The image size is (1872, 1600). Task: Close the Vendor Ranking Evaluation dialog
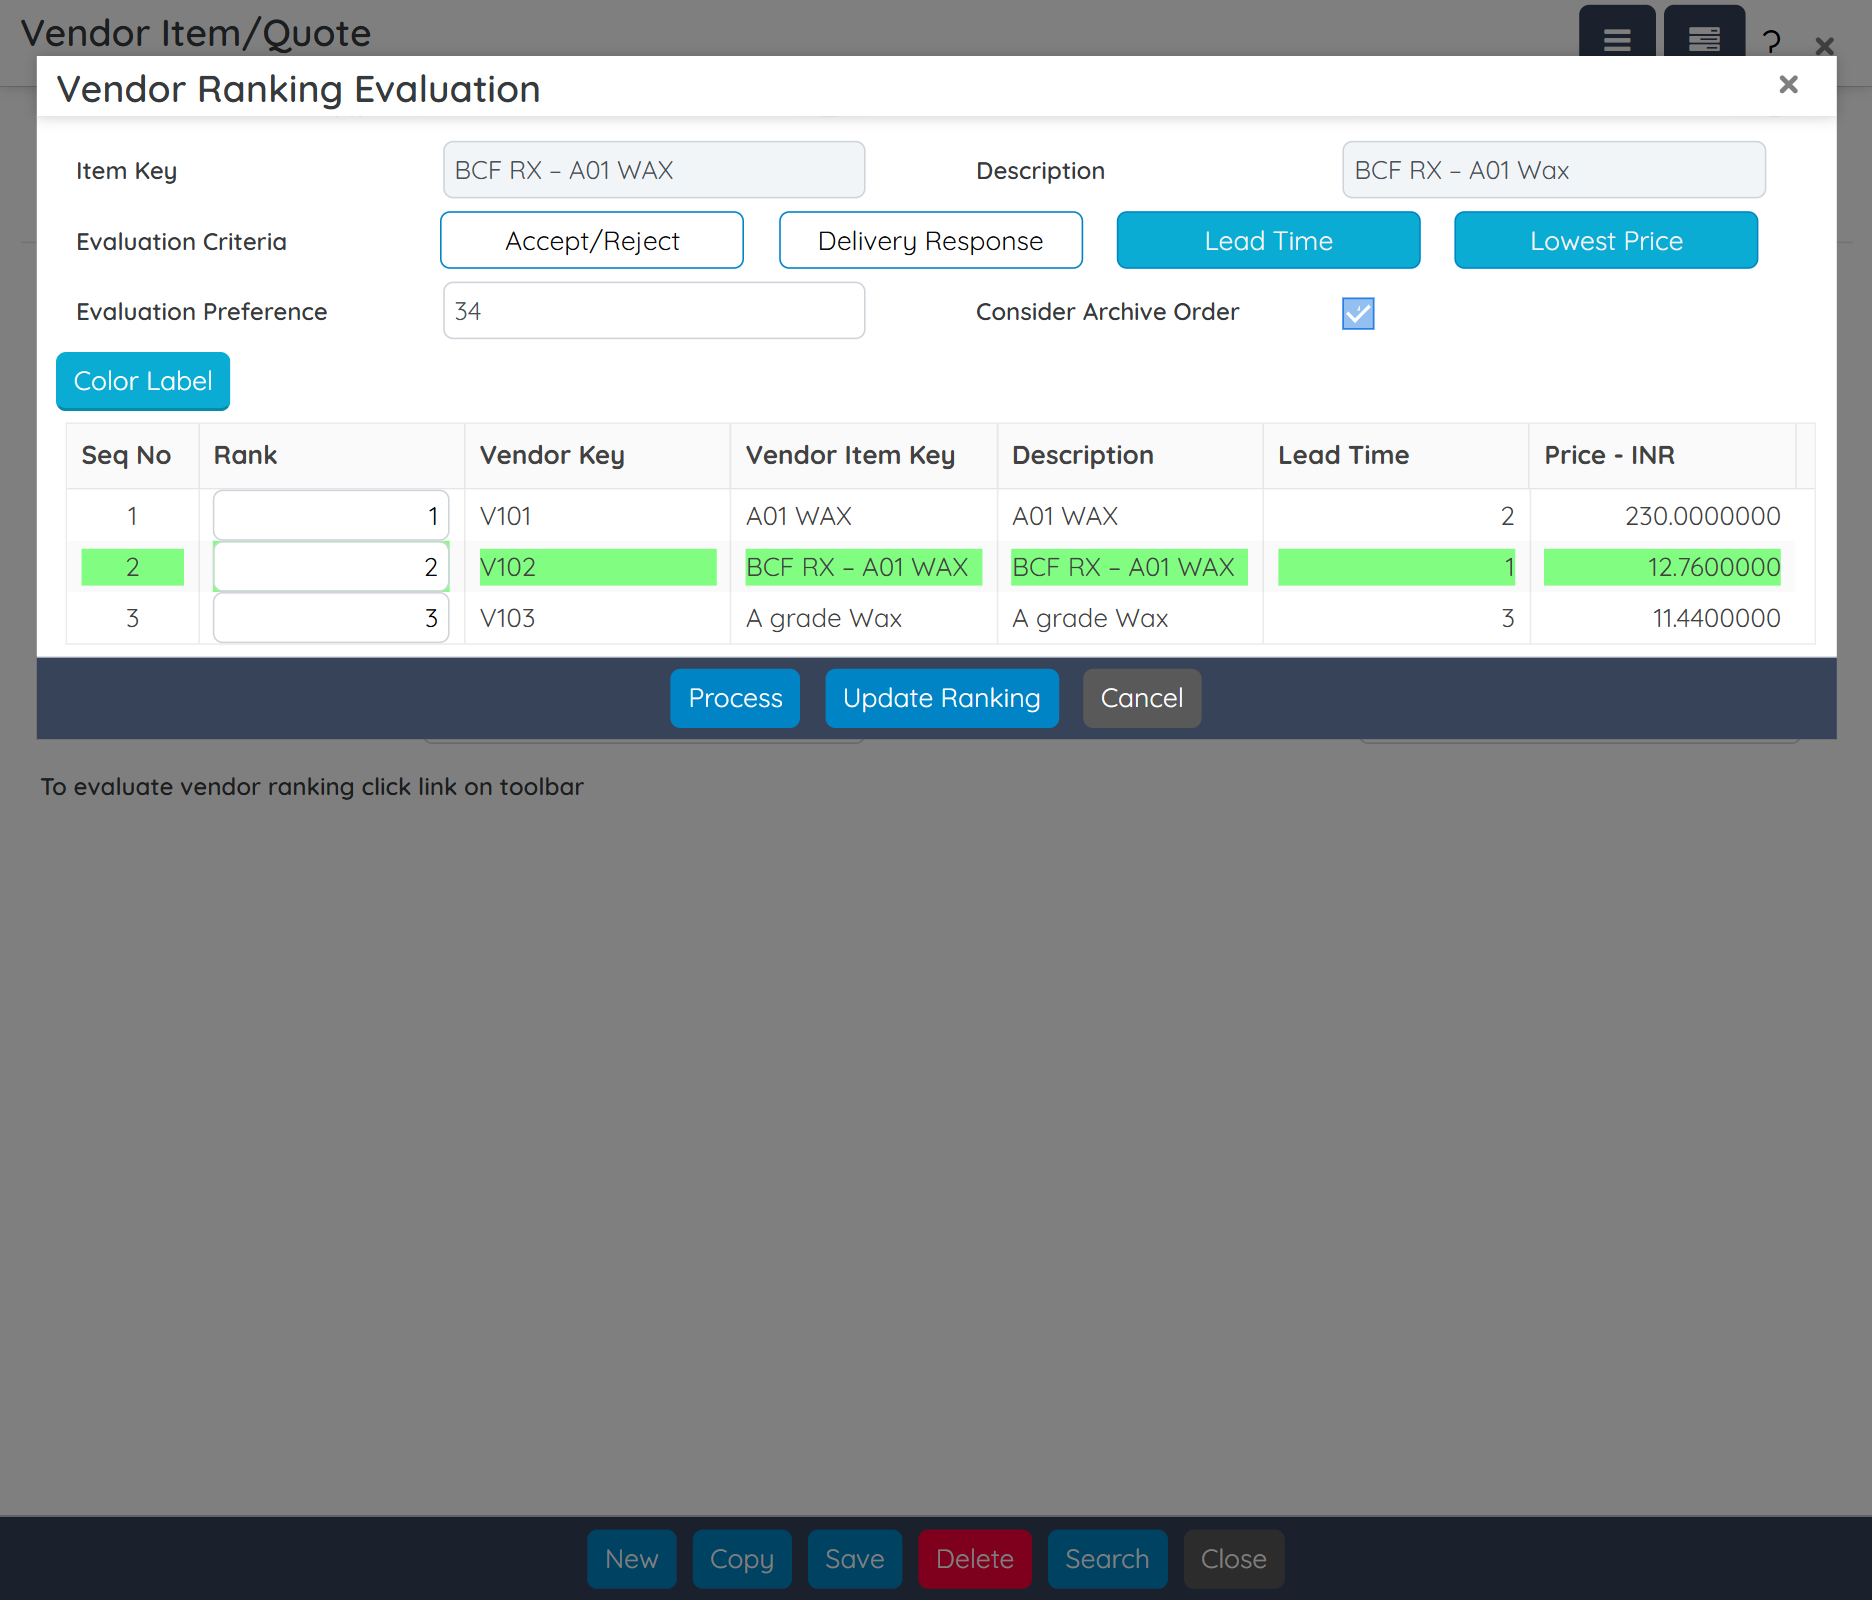[1788, 85]
